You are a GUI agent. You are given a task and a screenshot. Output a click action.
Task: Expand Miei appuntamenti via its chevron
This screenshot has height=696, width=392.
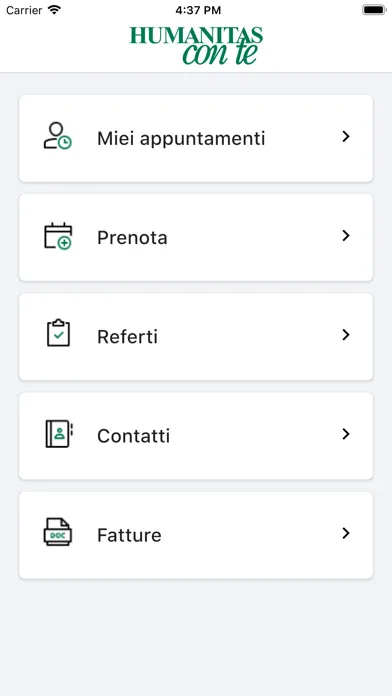click(x=346, y=137)
